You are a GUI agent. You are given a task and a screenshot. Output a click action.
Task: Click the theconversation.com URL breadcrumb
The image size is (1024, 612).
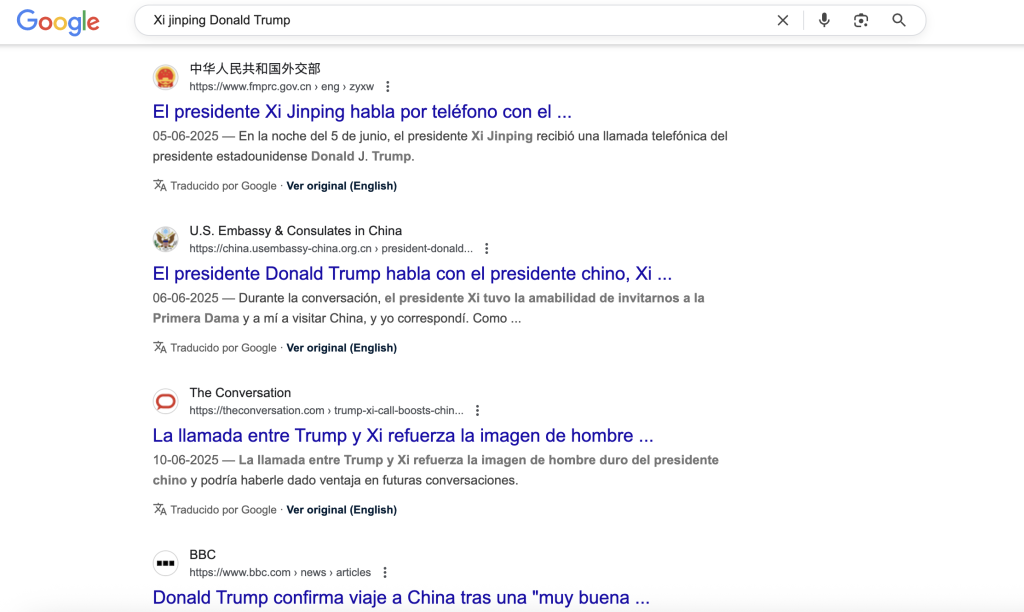tap(327, 410)
